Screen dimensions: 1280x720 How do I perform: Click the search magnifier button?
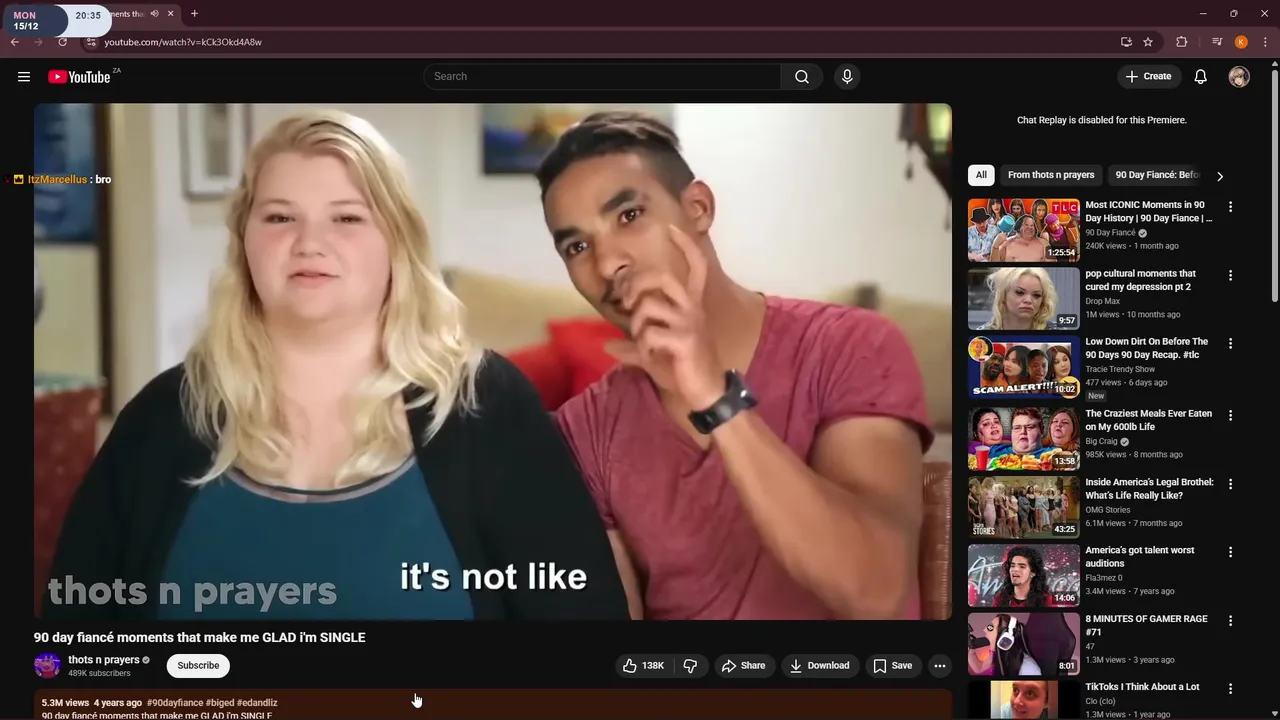802,77
